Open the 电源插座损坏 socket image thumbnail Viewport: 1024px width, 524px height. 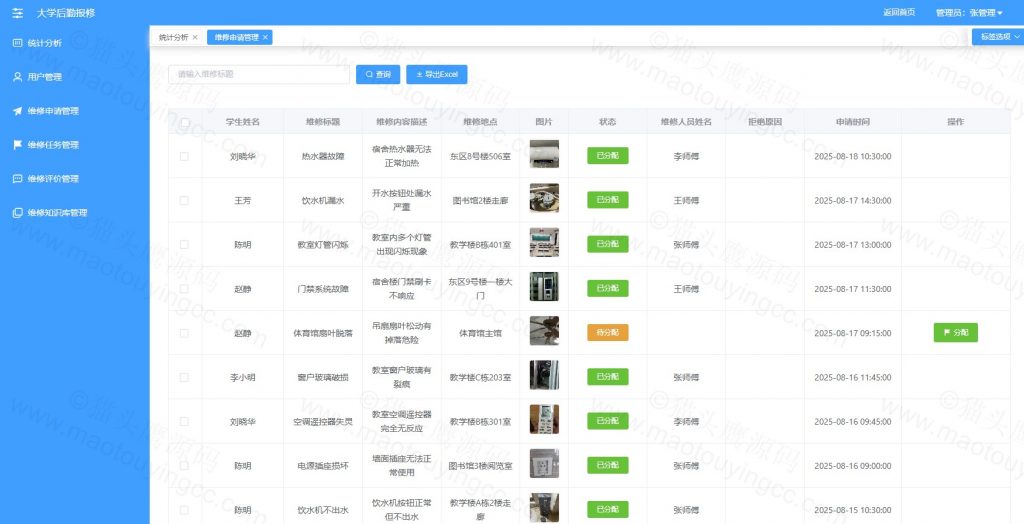click(544, 464)
